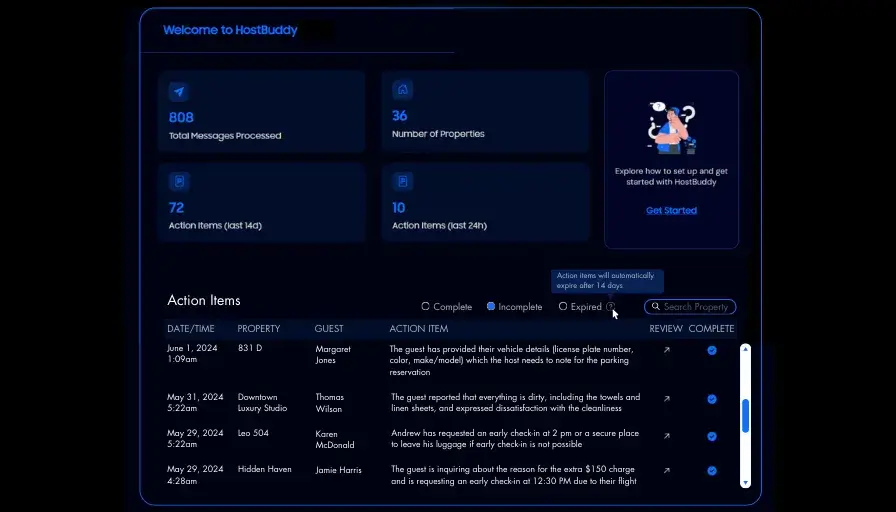Click the help question mark next to Expired
Screen dimensions: 896x512
pos(610,307)
